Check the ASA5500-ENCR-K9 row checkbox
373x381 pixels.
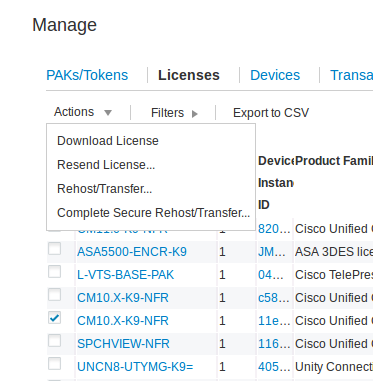tap(54, 249)
